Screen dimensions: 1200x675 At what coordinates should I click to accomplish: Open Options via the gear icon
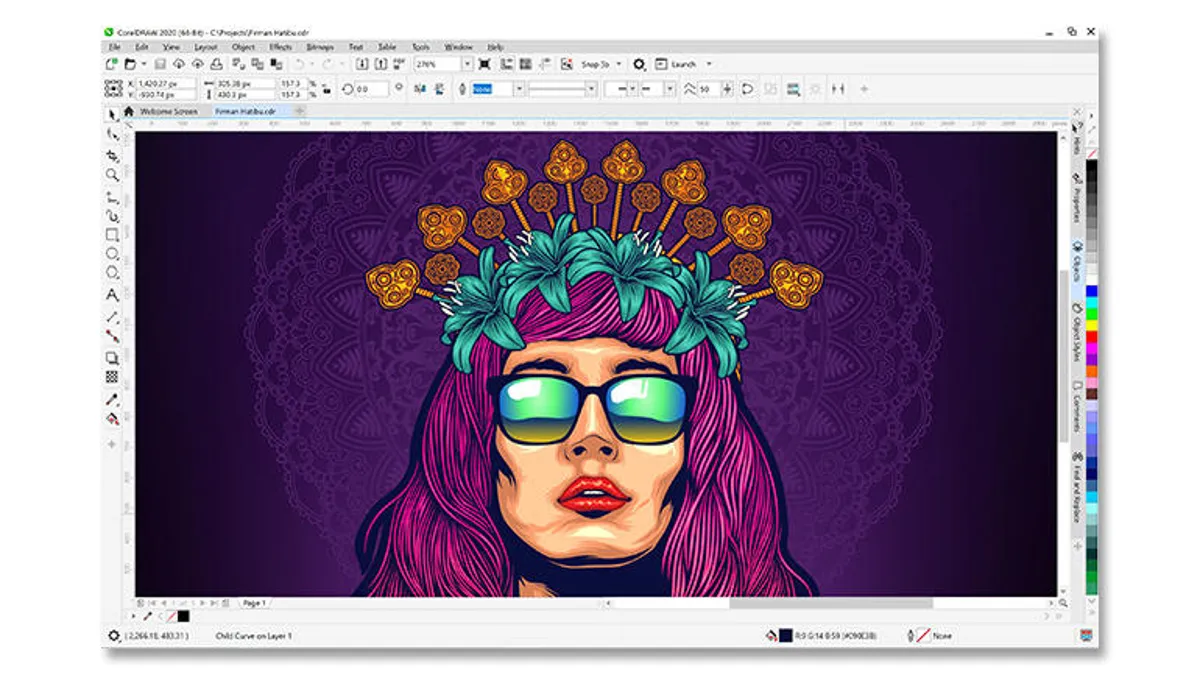[x=640, y=64]
